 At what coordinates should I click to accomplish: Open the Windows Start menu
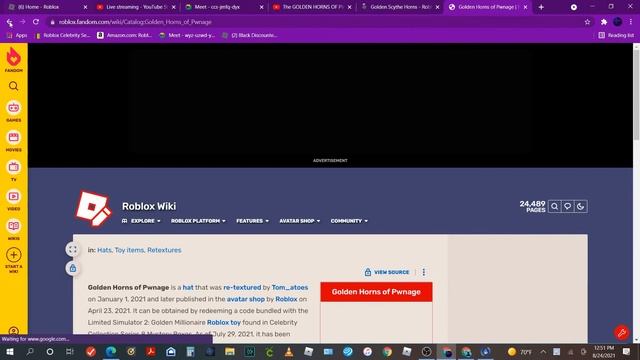(x=10, y=351)
